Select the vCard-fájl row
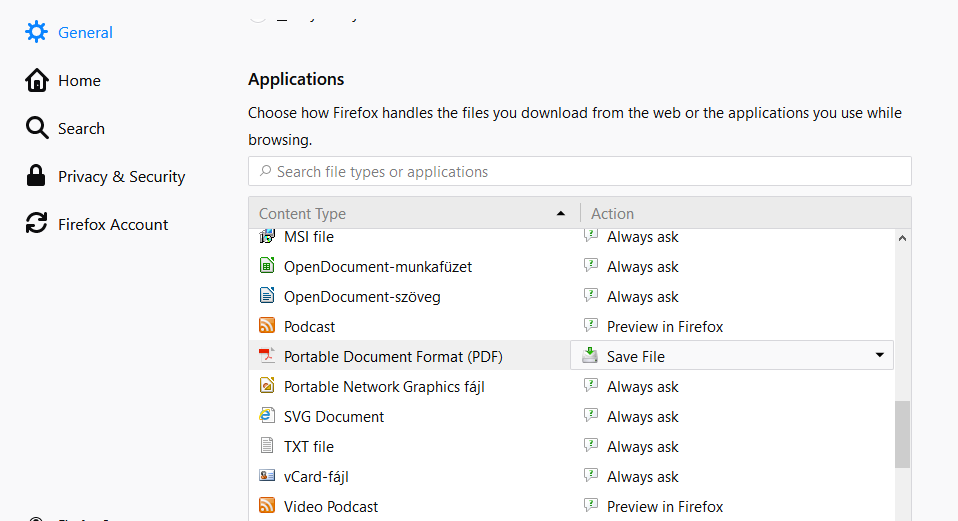Viewport: 958px width, 521px height. (571, 476)
